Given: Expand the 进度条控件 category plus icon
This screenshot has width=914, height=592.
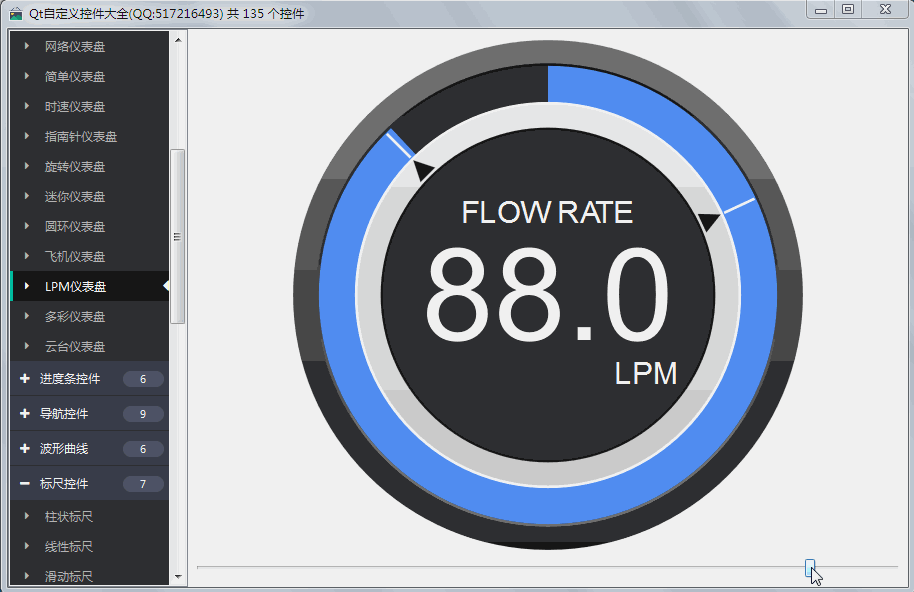Looking at the screenshot, I should point(24,379).
